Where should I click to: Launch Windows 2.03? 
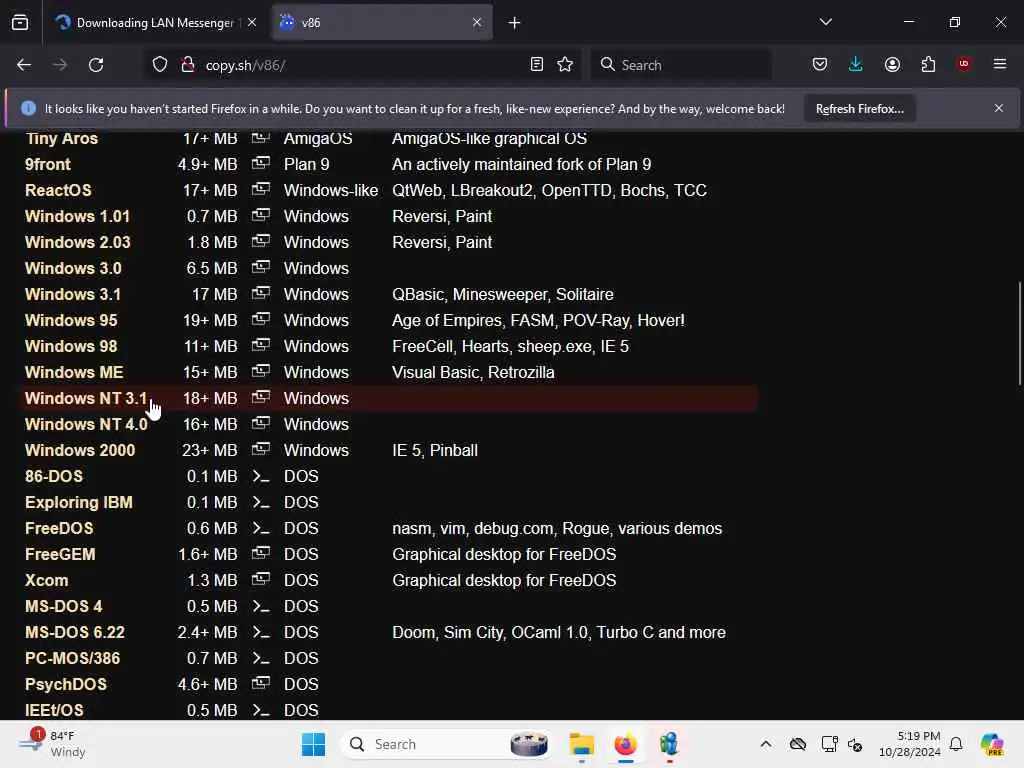[x=78, y=243]
